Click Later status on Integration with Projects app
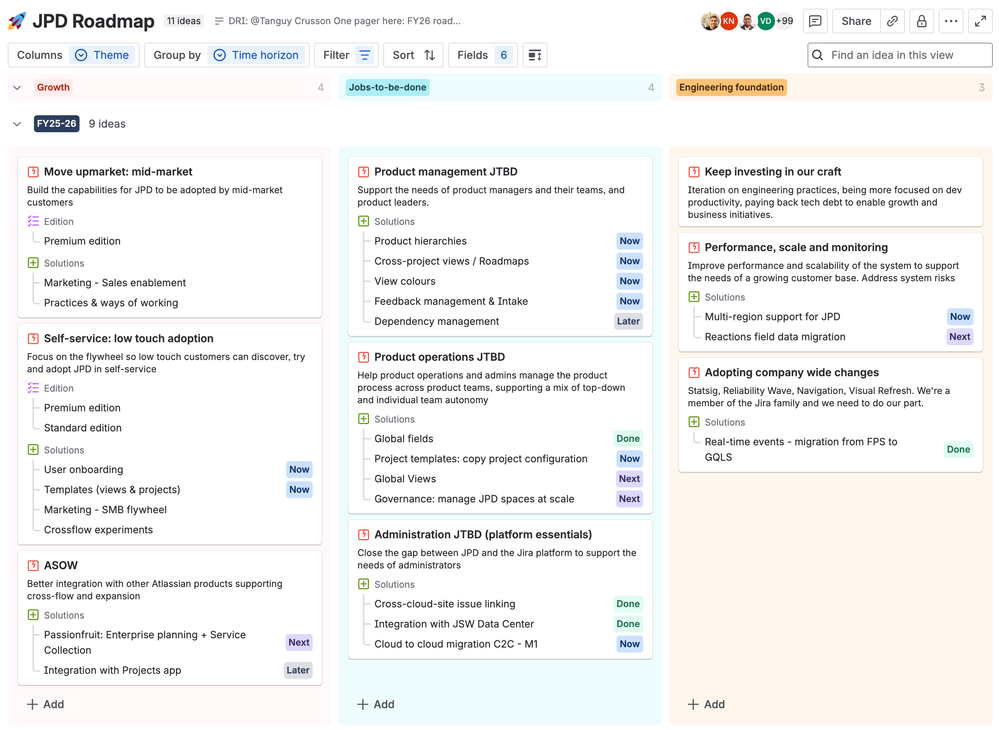The height and width of the screenshot is (730, 999). (x=298, y=671)
